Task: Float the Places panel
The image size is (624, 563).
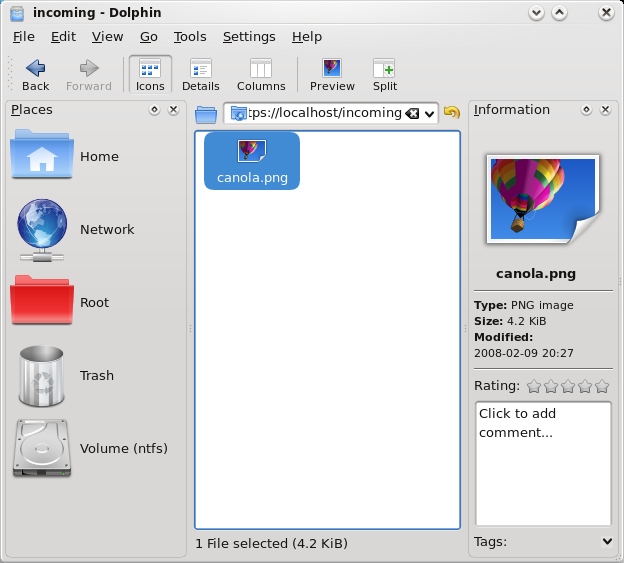Action: tap(154, 109)
